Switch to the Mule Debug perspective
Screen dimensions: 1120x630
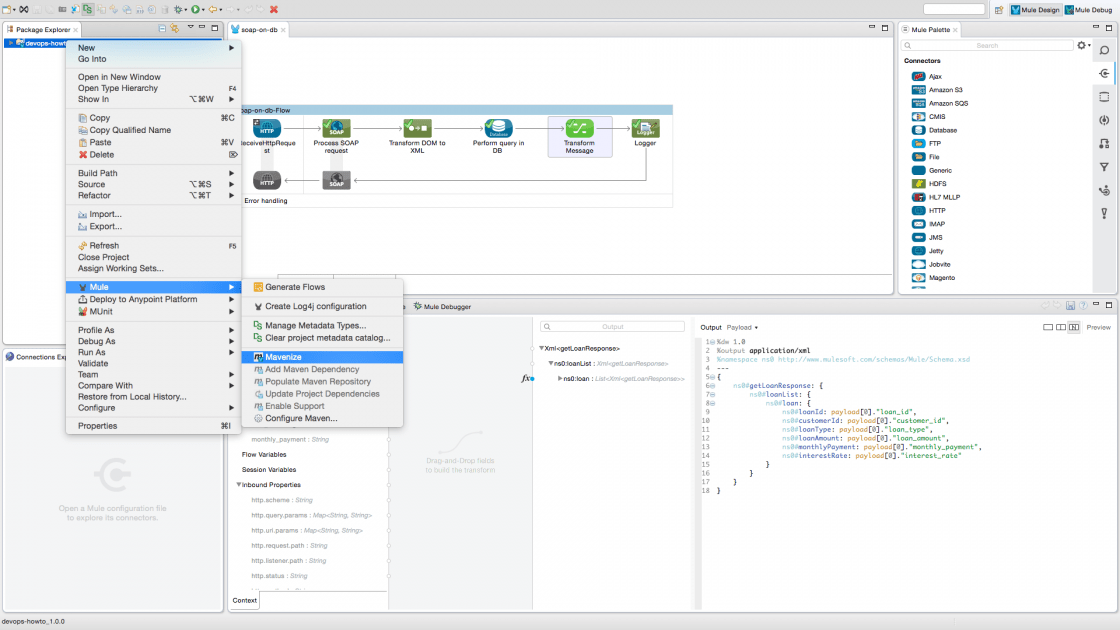(1086, 10)
